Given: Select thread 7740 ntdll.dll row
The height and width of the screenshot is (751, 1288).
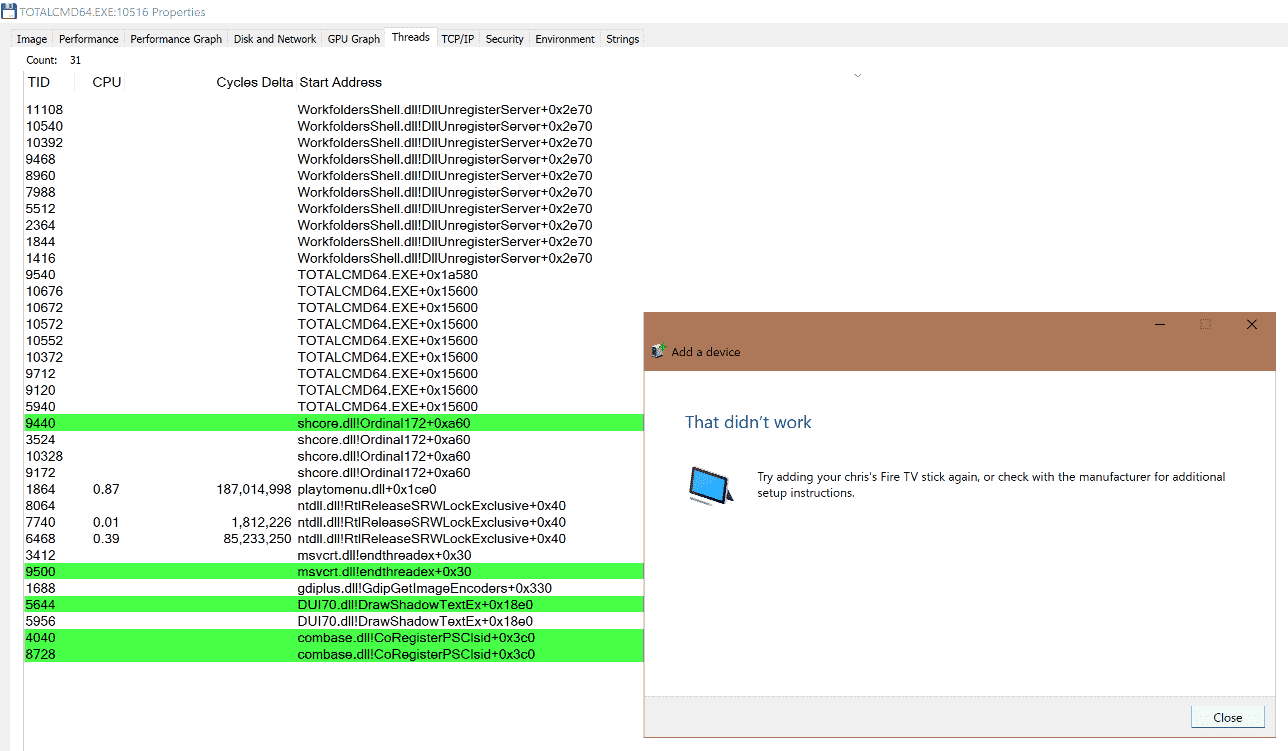Looking at the screenshot, I should click(333, 522).
